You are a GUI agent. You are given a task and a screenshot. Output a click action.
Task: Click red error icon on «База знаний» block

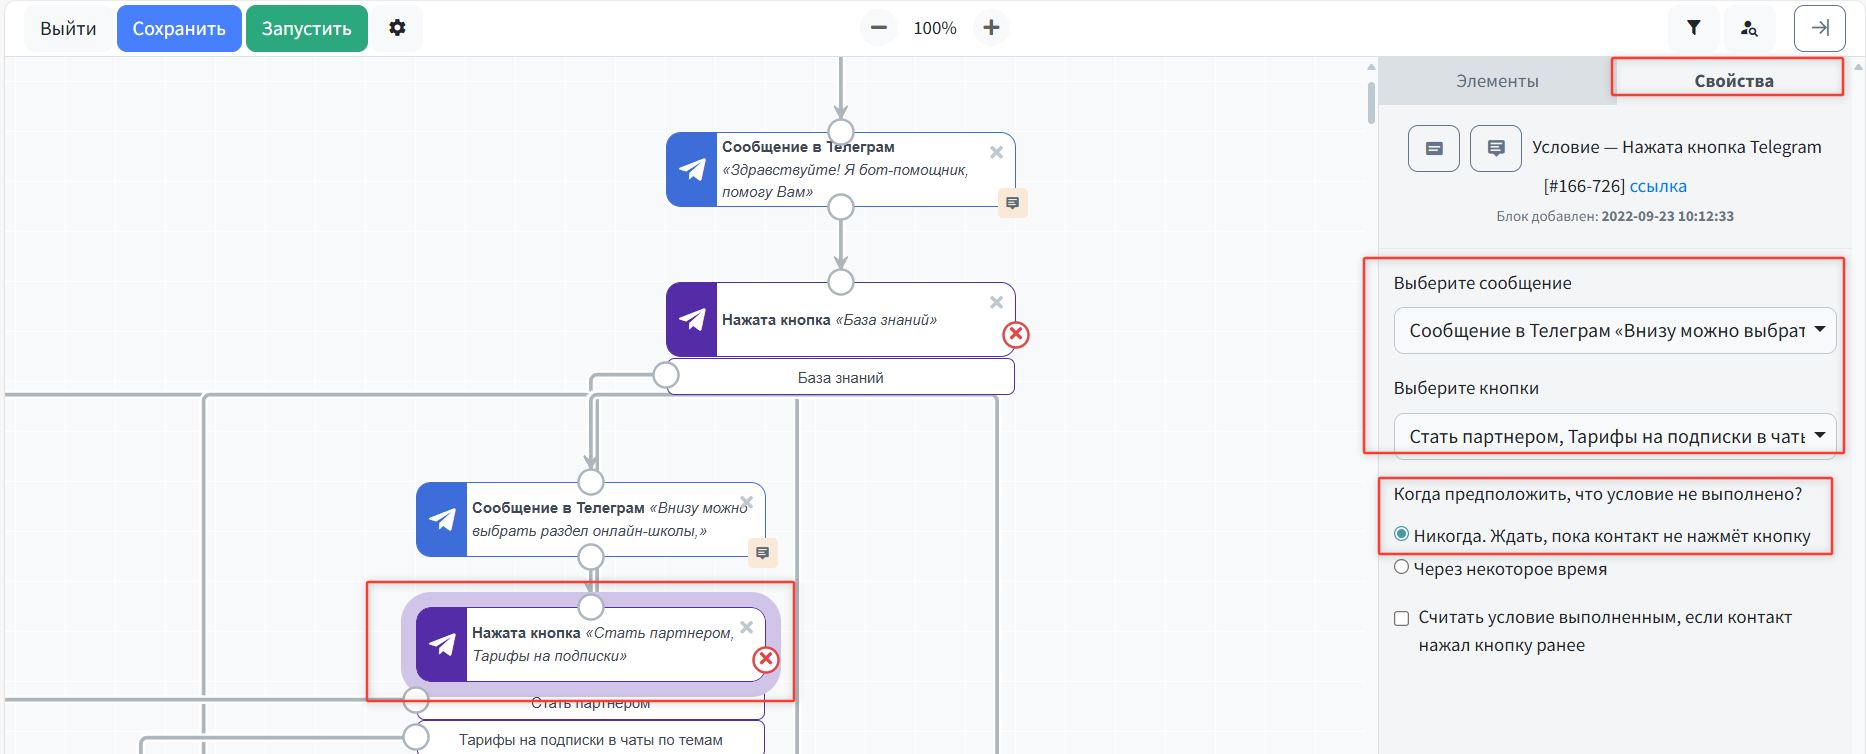coord(1016,335)
